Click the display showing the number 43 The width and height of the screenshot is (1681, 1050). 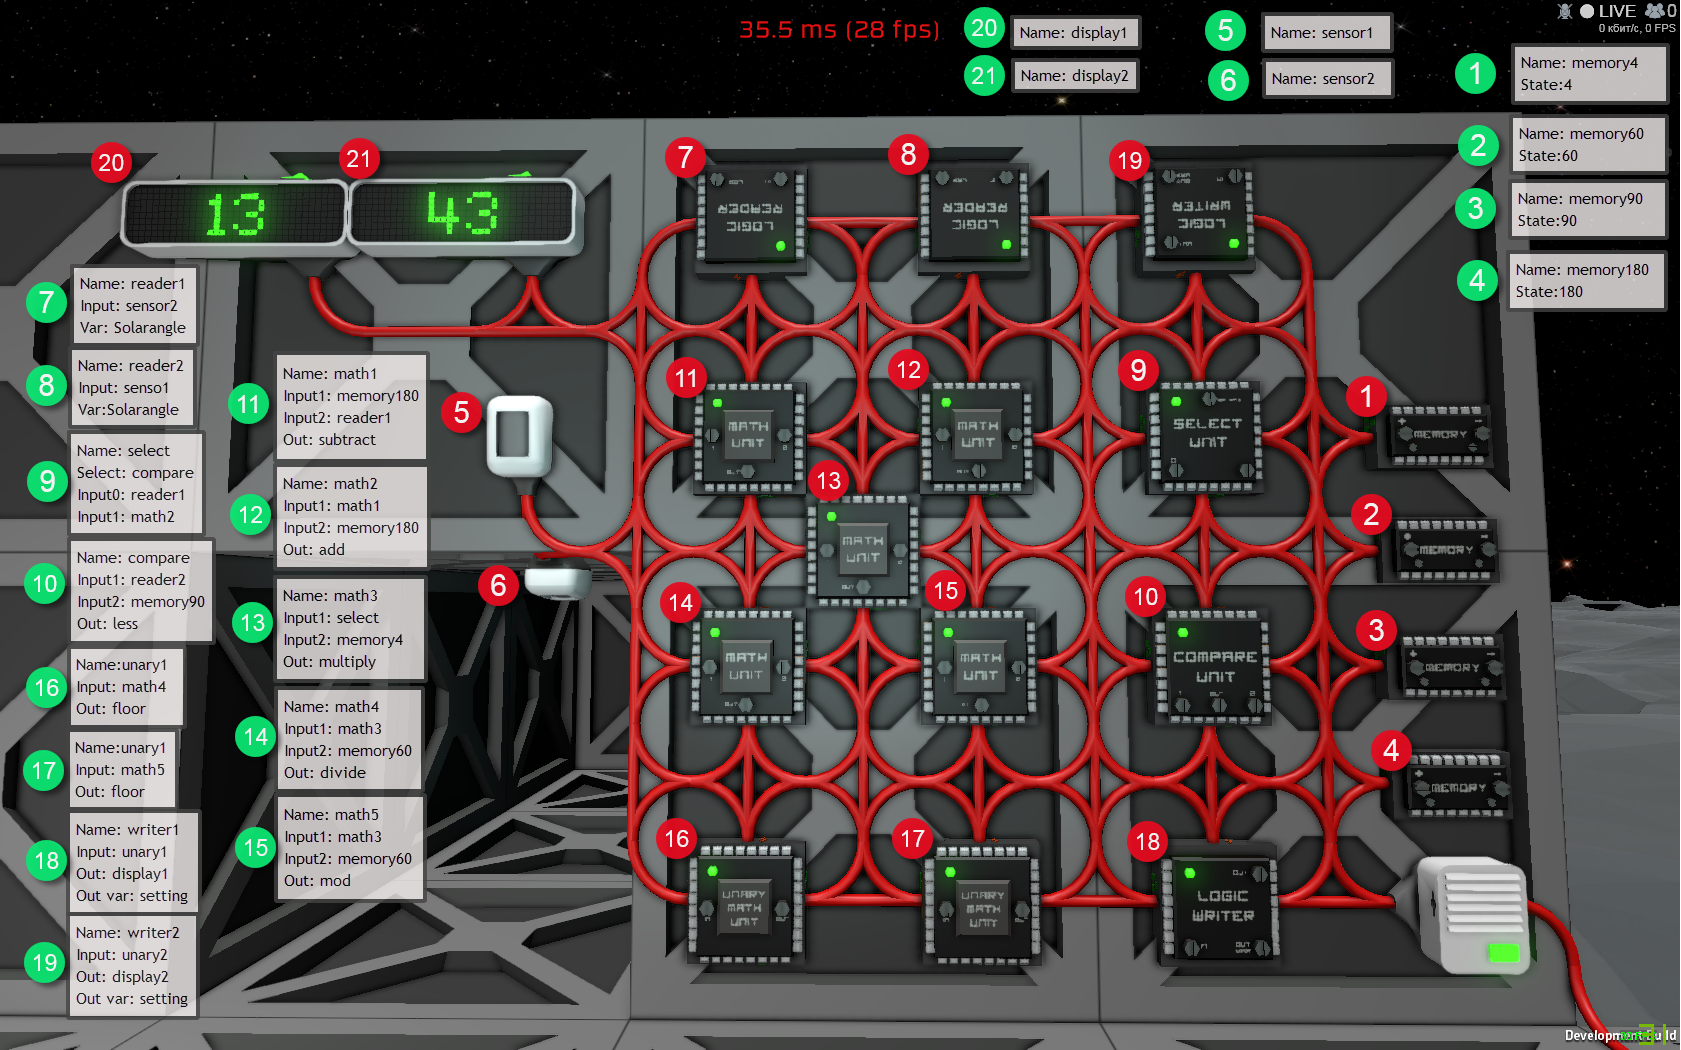pos(462,212)
